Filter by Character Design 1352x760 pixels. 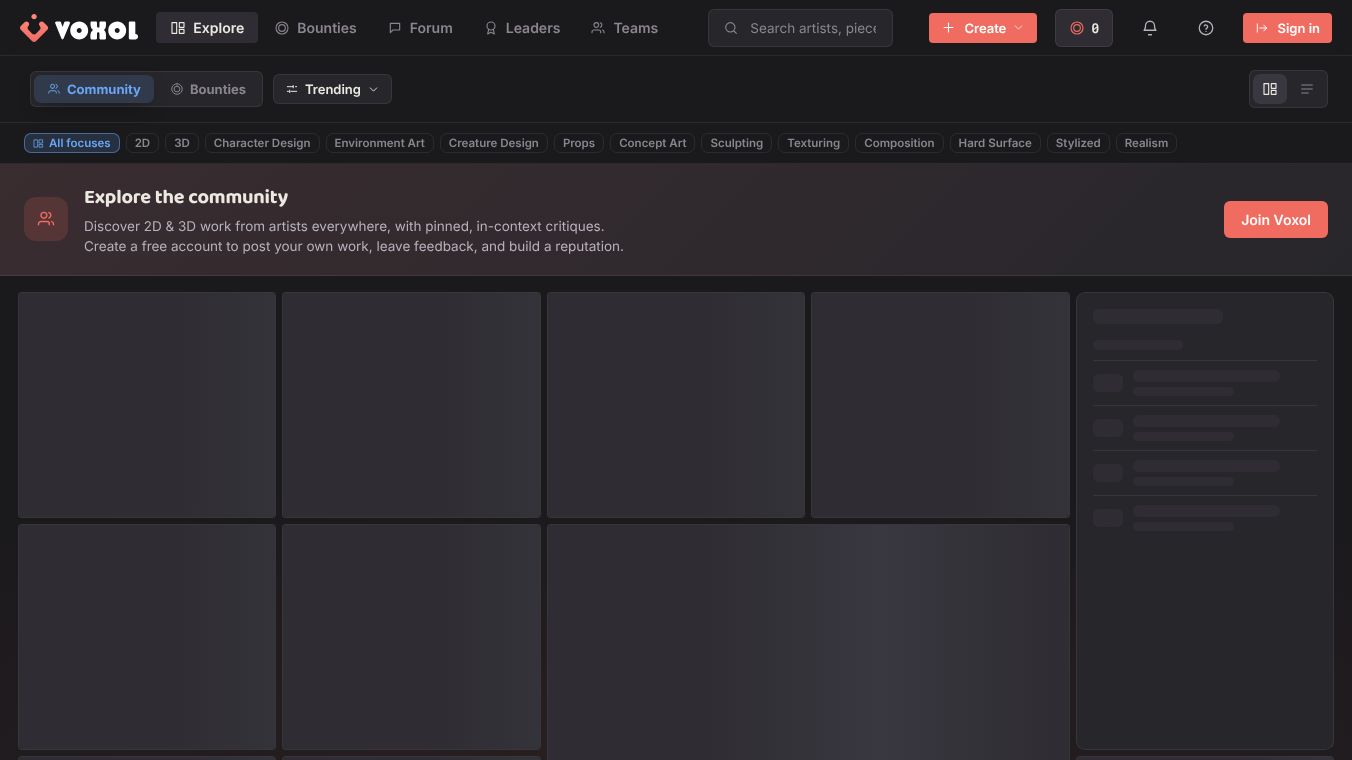[x=262, y=143]
